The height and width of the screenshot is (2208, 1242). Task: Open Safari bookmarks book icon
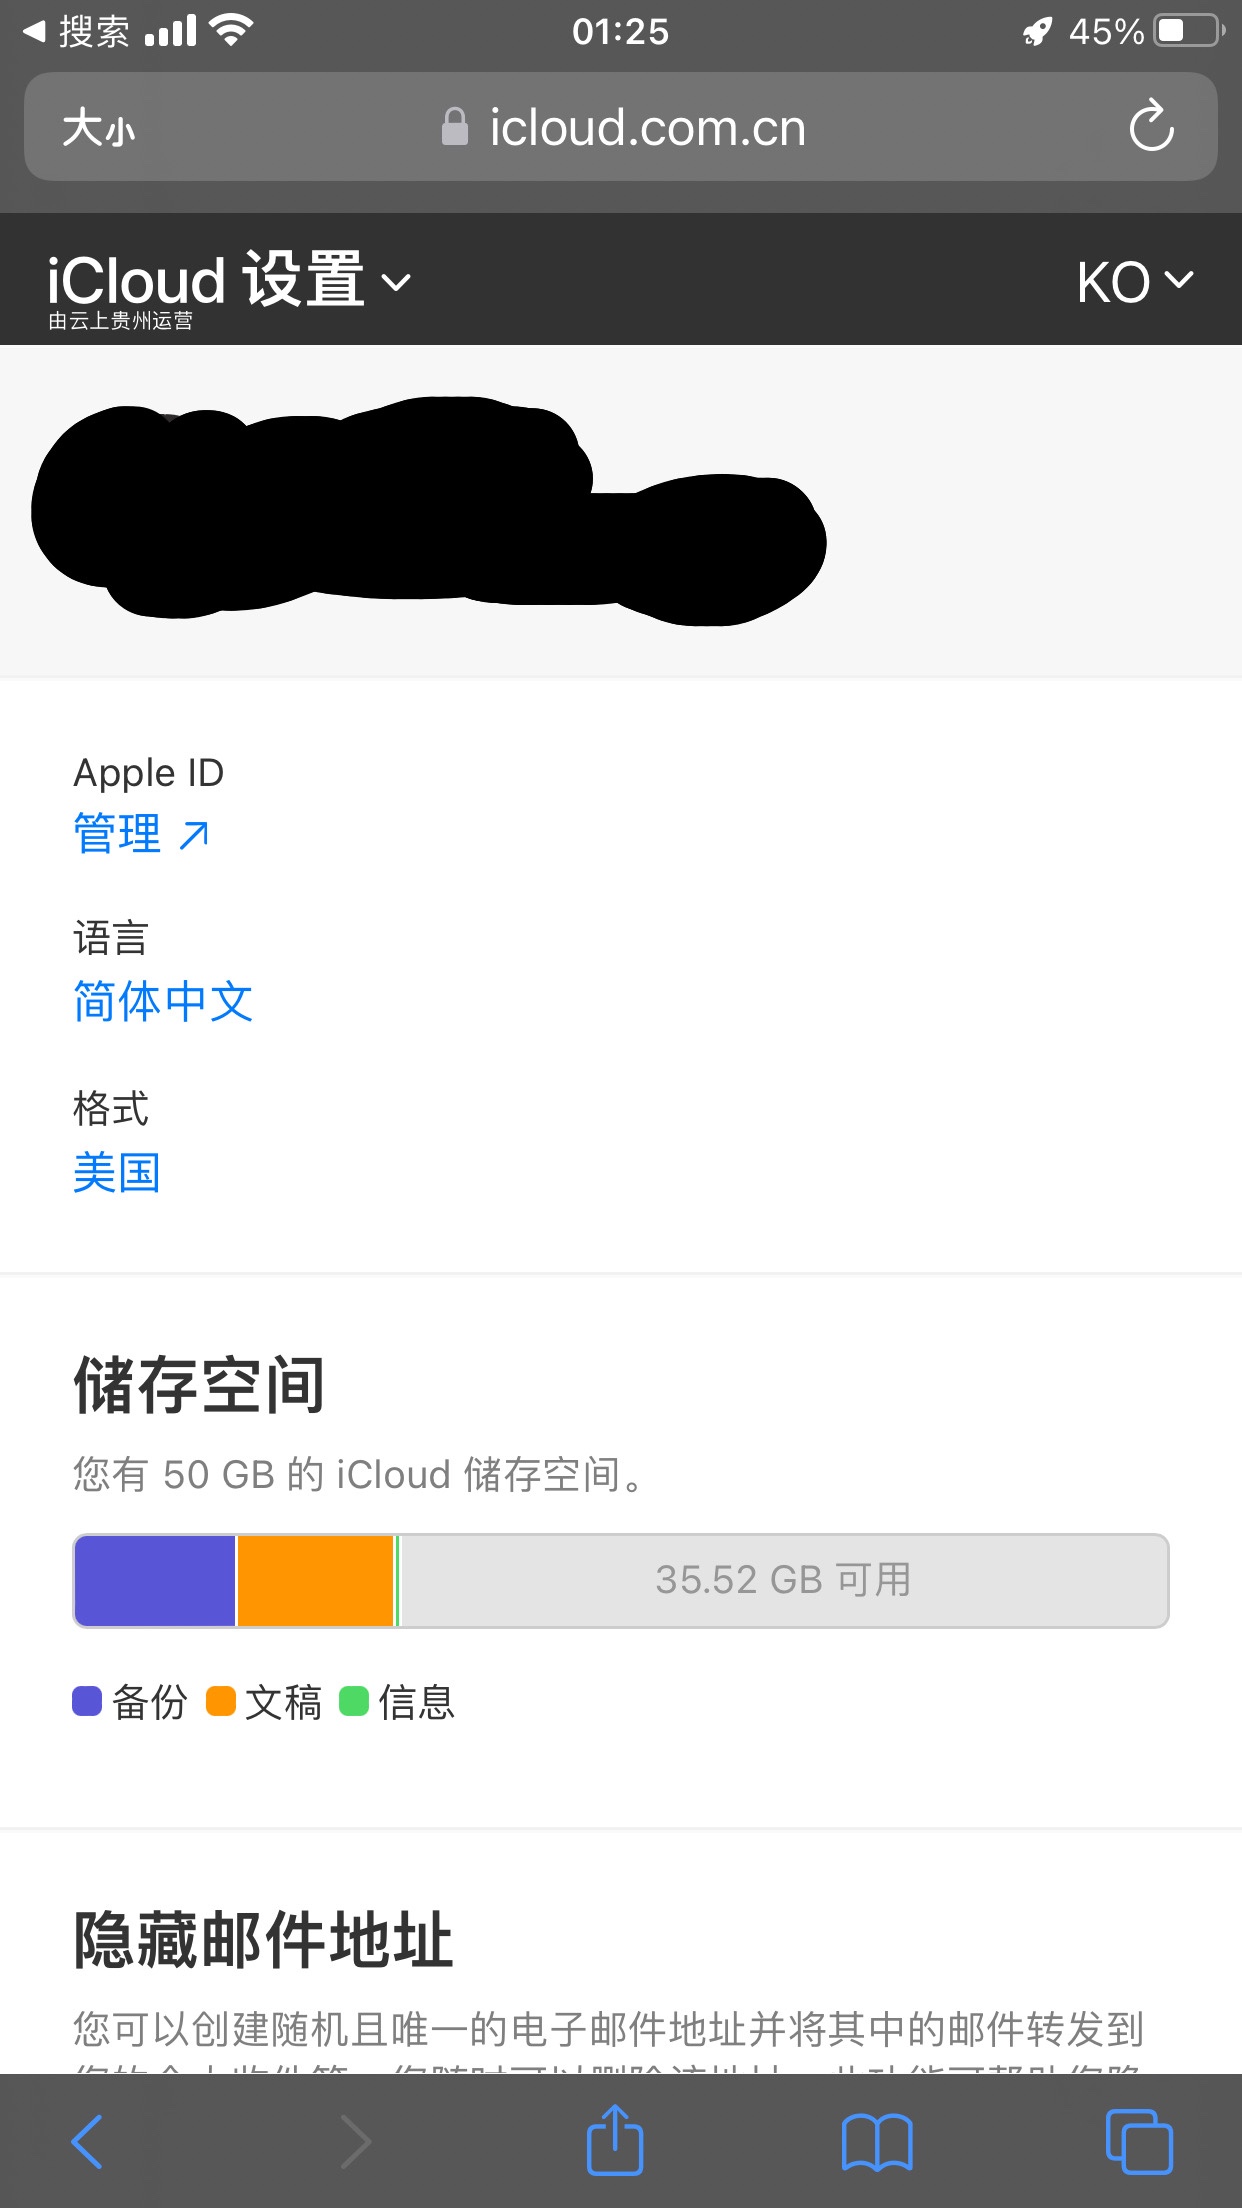877,2141
